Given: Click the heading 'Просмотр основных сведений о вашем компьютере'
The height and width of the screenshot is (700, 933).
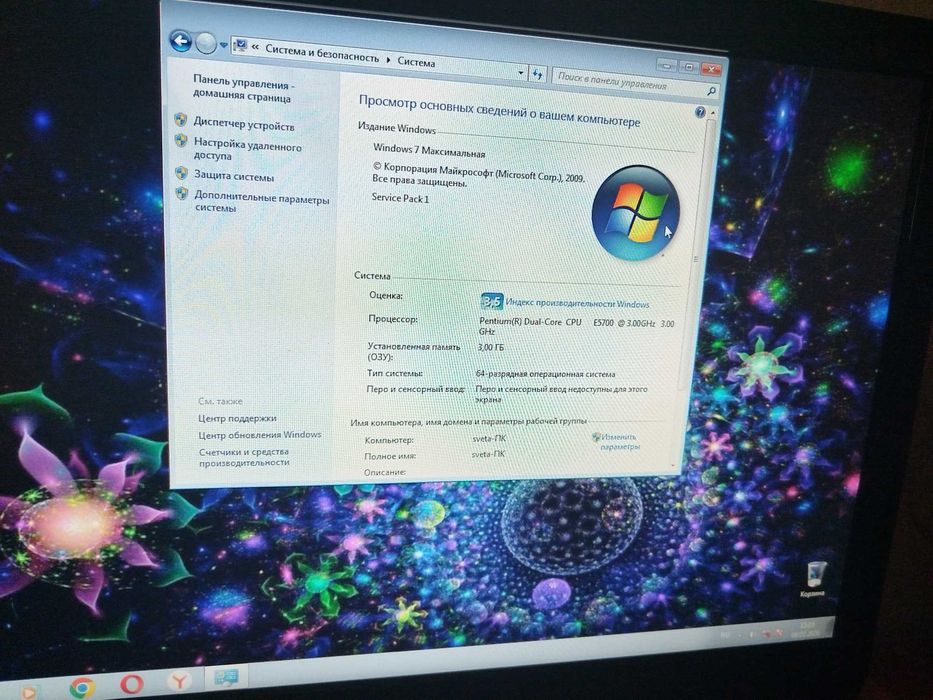Looking at the screenshot, I should coord(499,111).
